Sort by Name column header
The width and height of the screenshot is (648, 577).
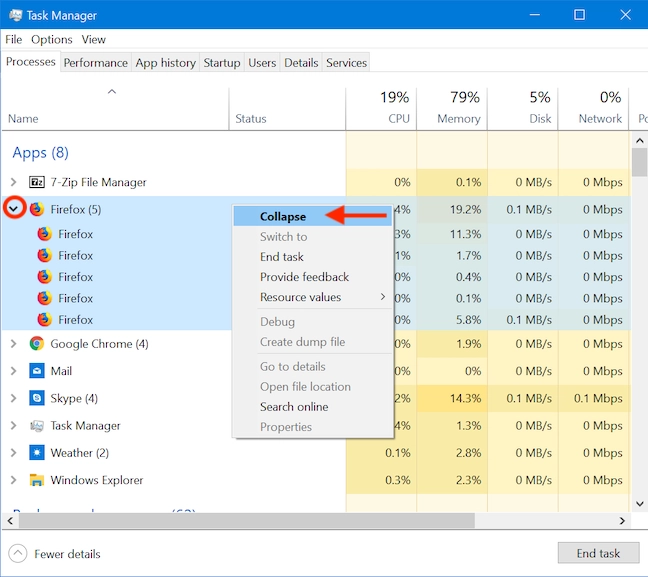pyautogui.click(x=115, y=108)
